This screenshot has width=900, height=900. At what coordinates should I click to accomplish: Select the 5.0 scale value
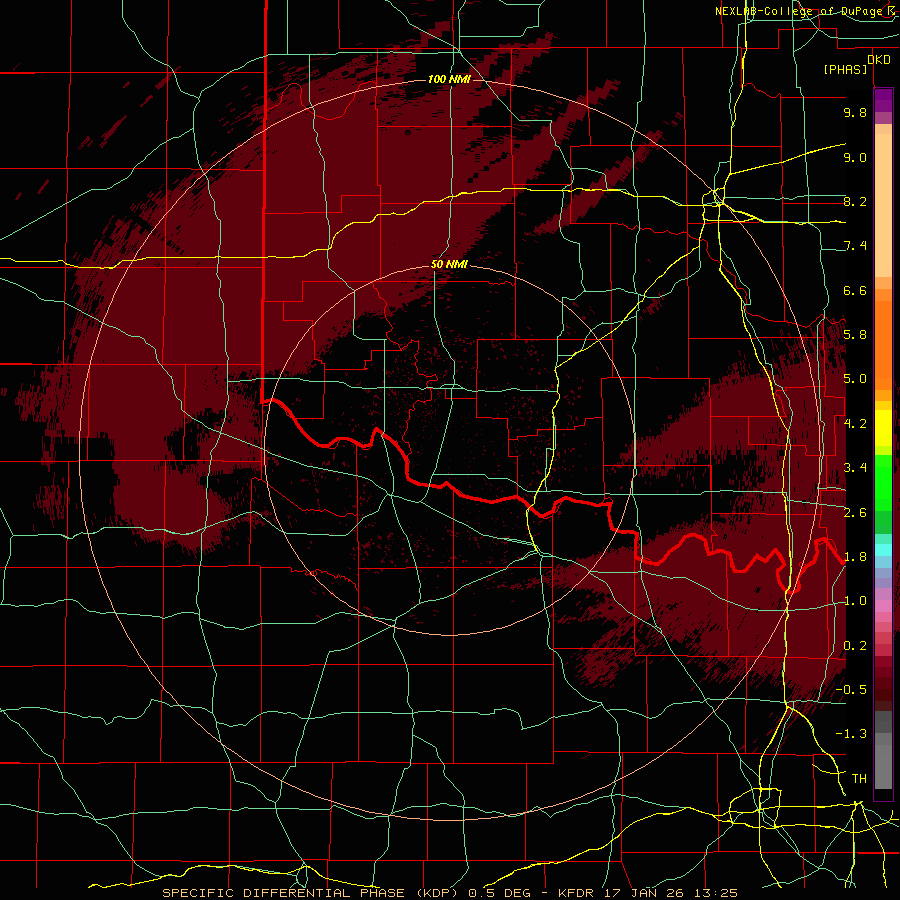(855, 379)
